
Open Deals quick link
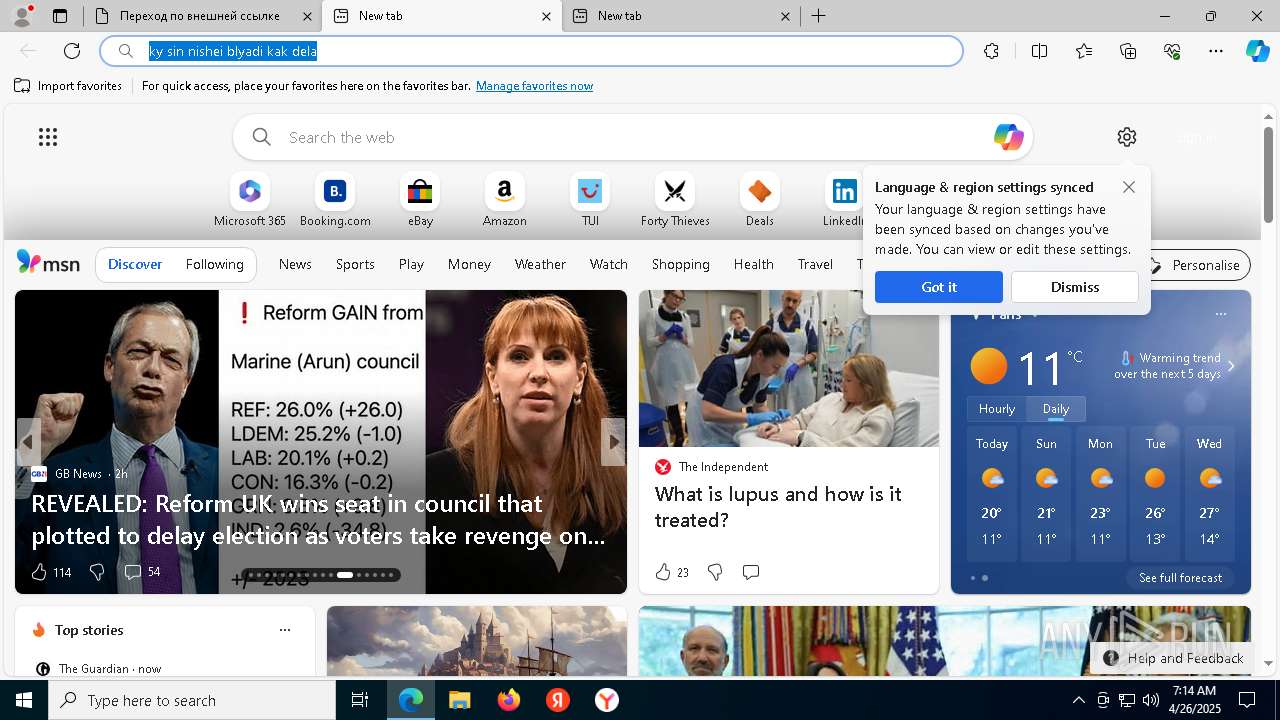760,200
